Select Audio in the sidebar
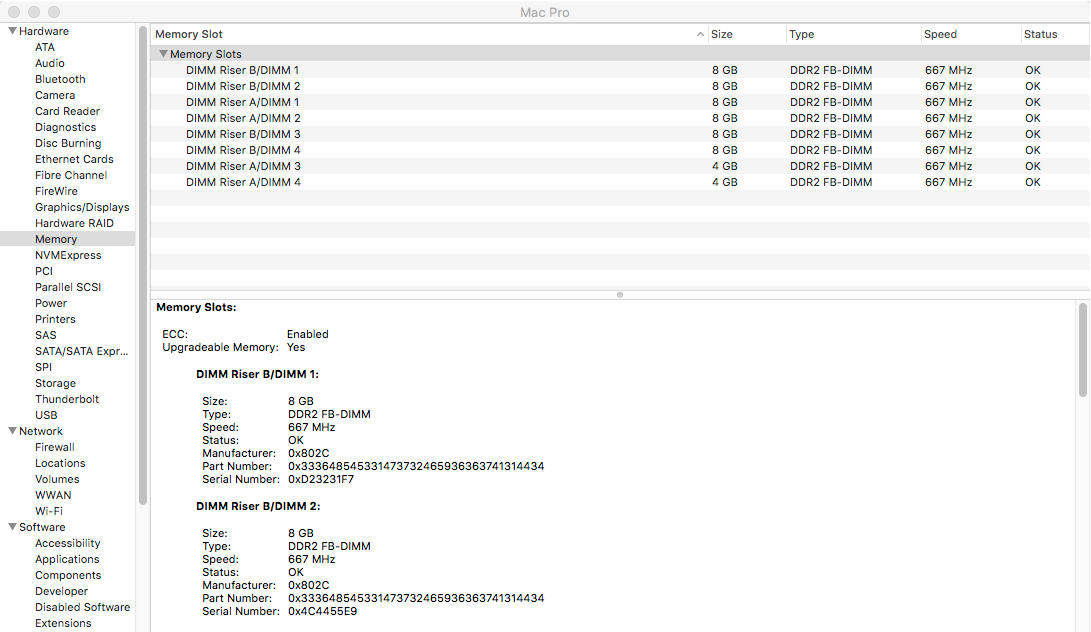 pyautogui.click(x=49, y=63)
